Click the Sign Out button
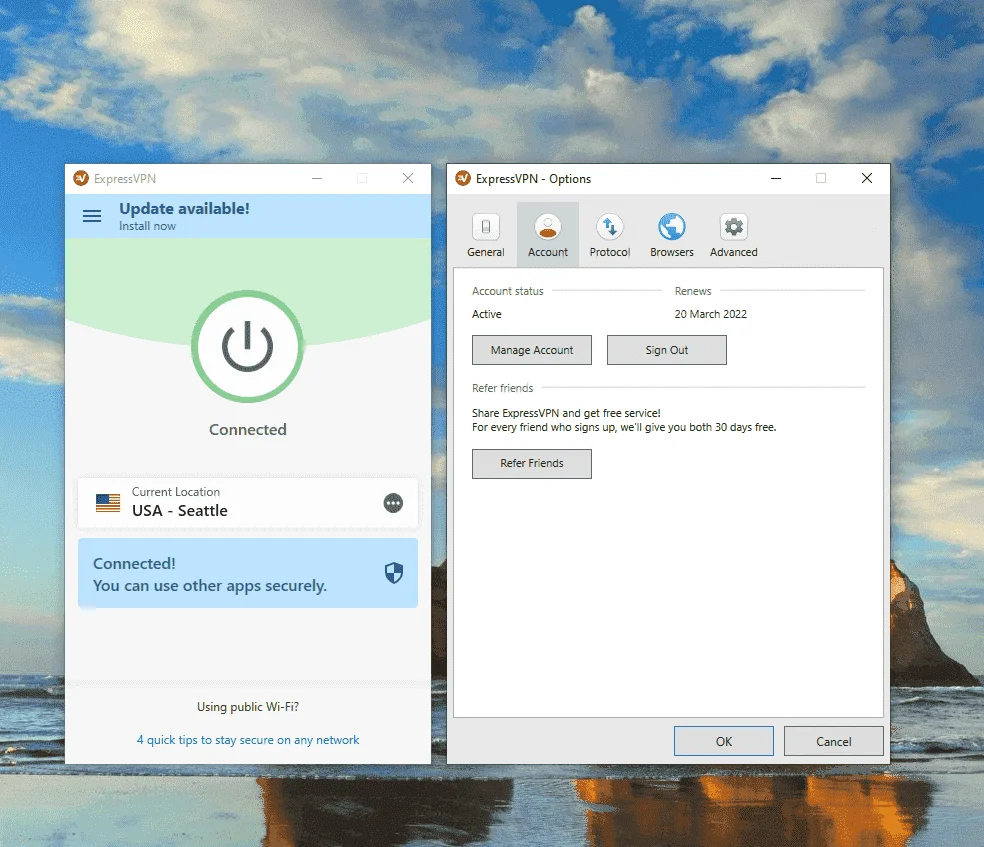Viewport: 984px width, 847px height. [x=666, y=350]
